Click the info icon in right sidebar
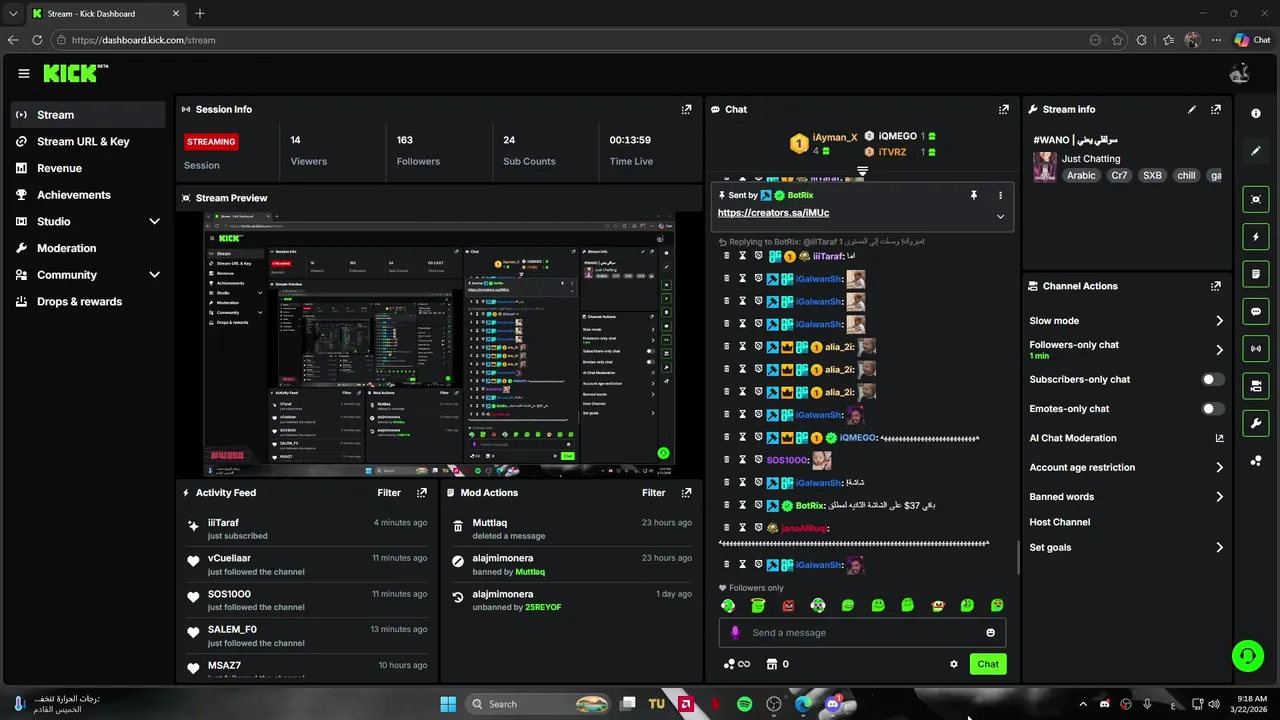The image size is (1280, 720). 1256,113
